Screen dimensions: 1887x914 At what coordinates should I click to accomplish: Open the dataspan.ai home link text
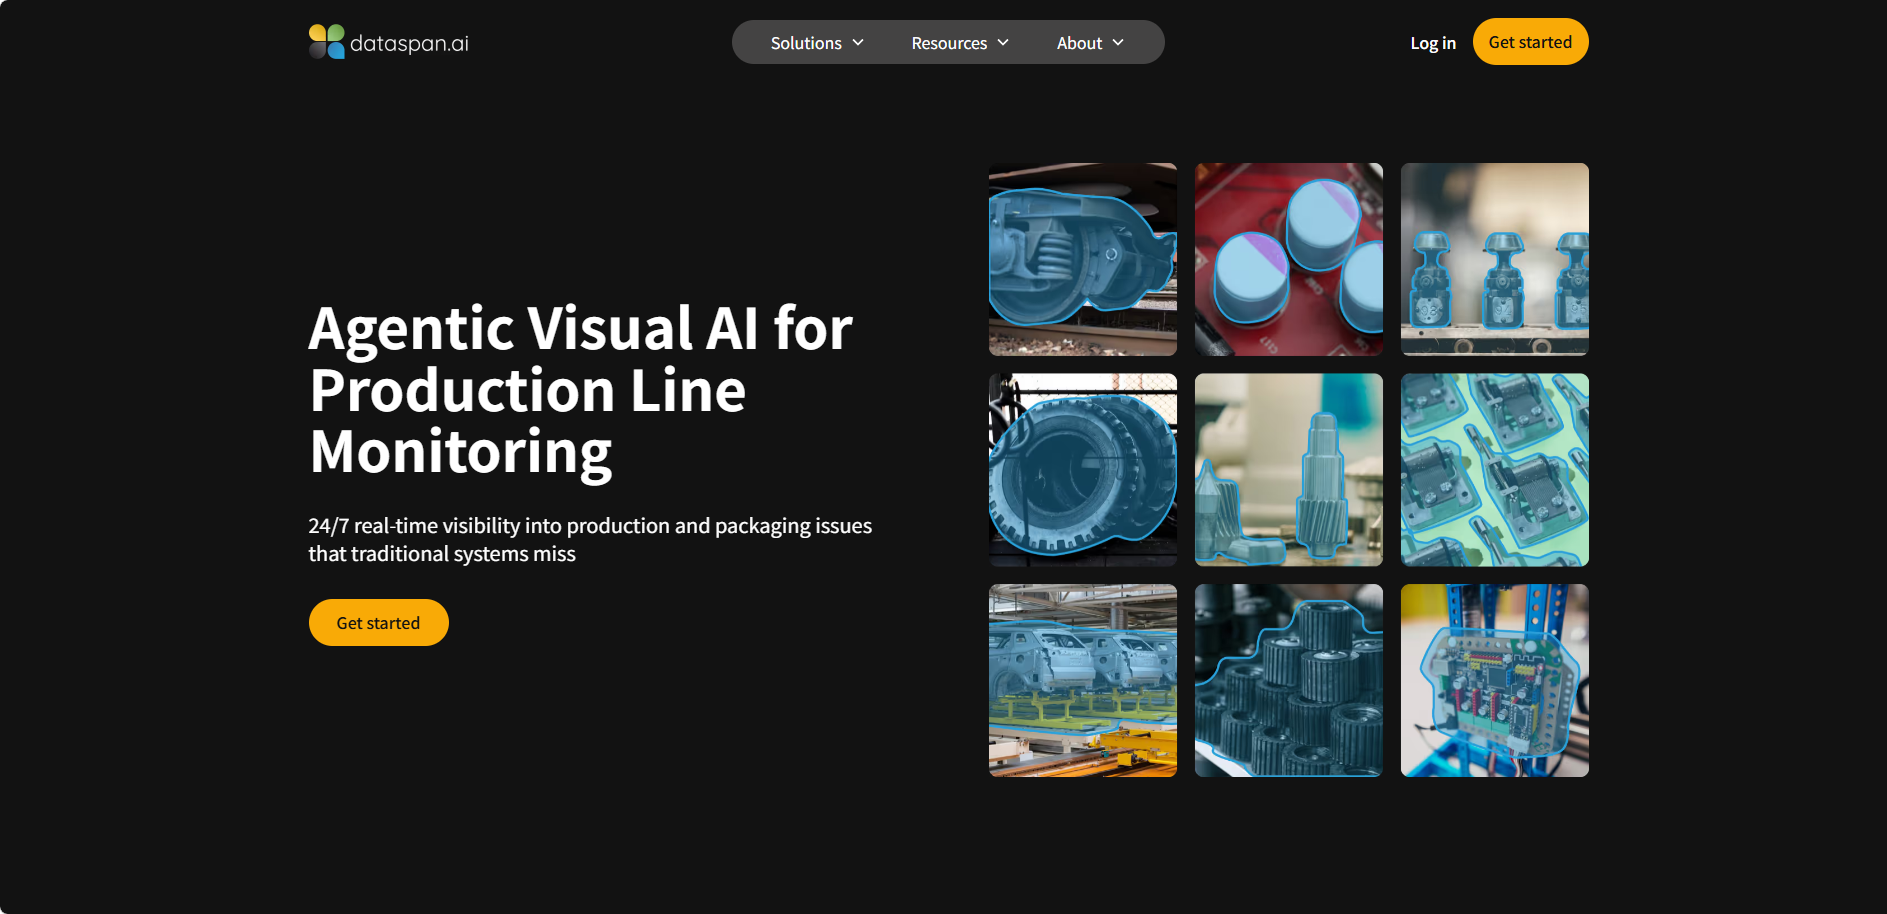click(409, 44)
